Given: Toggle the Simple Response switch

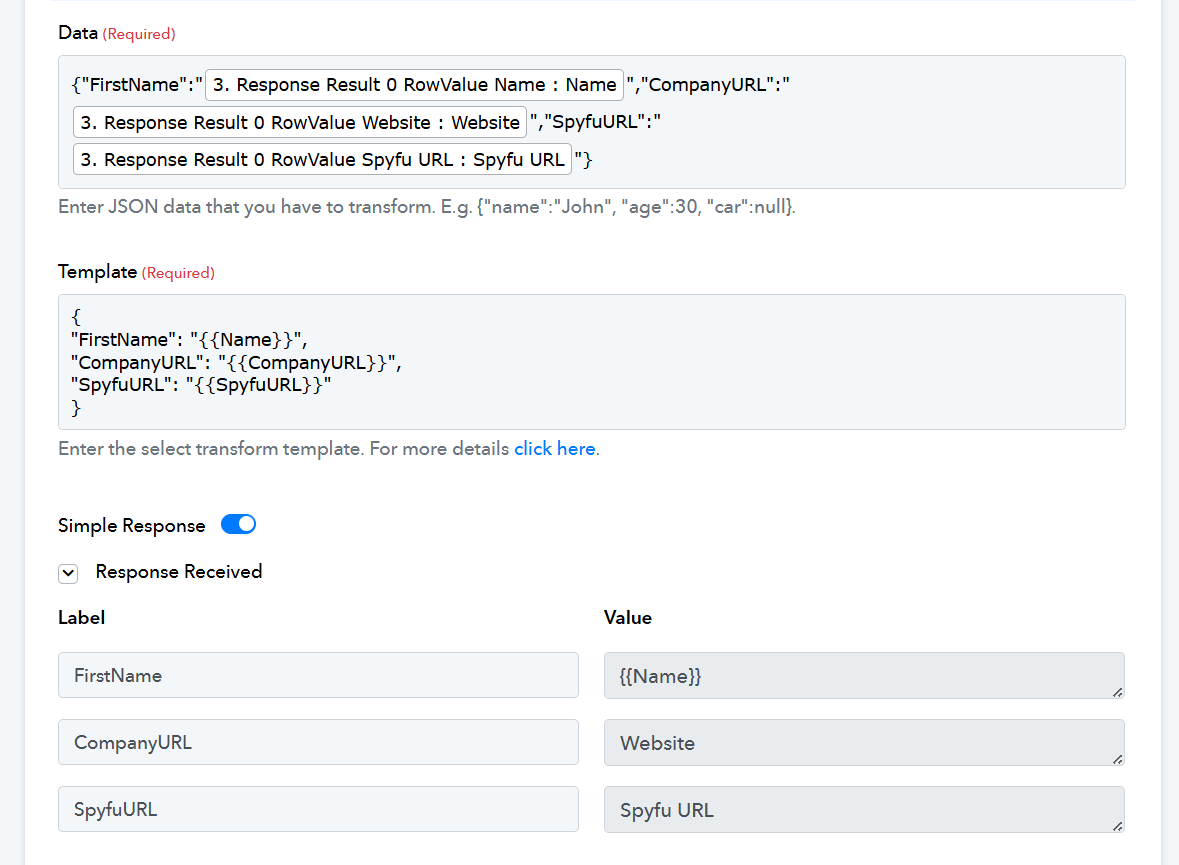Looking at the screenshot, I should click(239, 525).
